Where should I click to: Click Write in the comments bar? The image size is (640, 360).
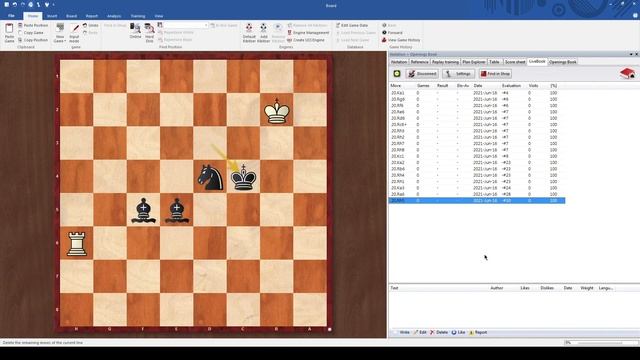pyautogui.click(x=402, y=333)
